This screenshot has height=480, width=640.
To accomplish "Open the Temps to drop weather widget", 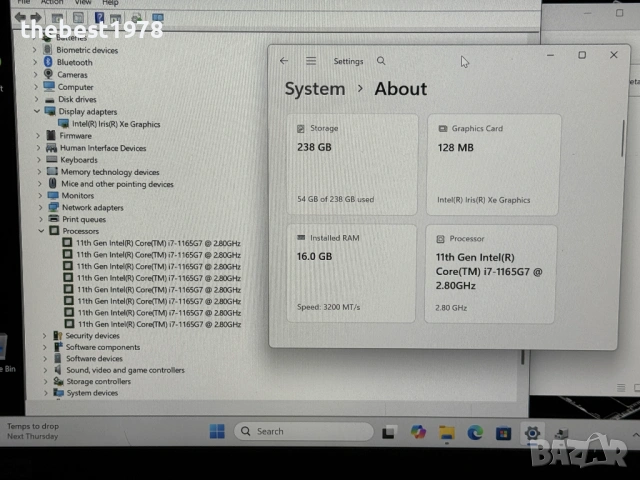I will 33,431.
